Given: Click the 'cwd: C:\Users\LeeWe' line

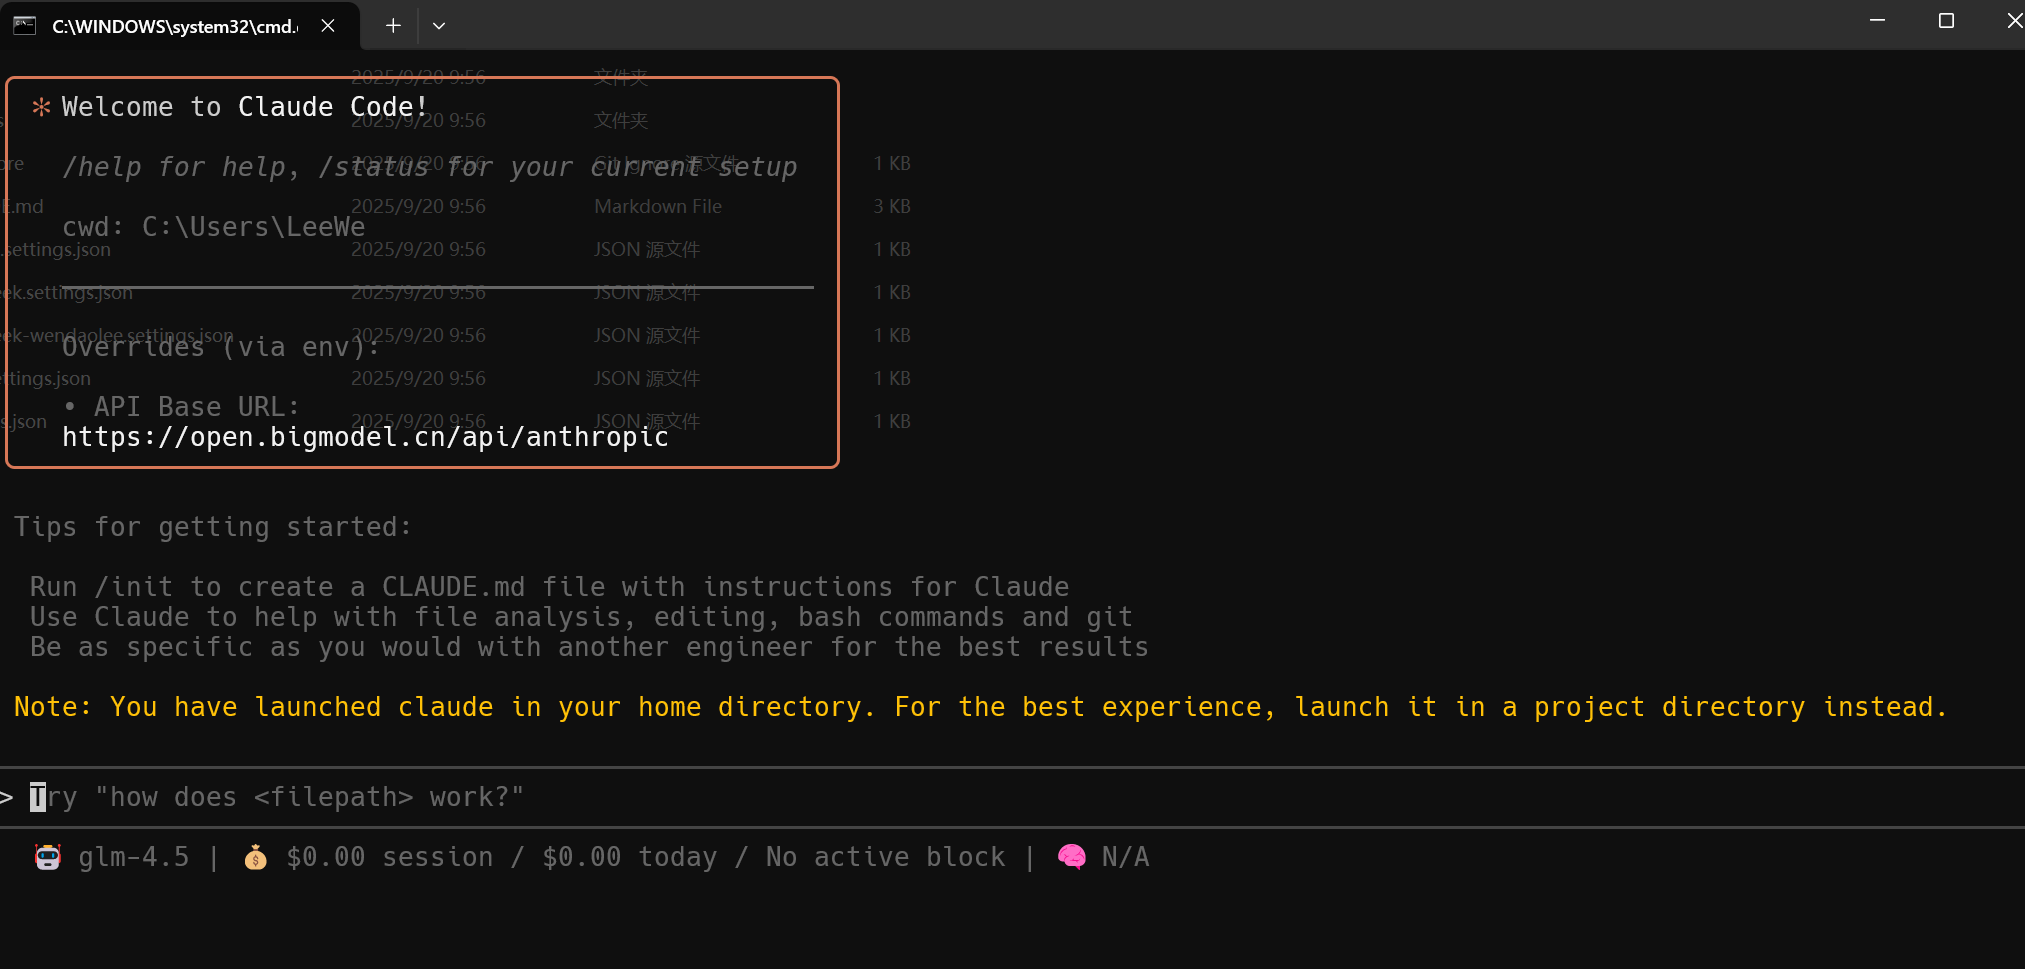Looking at the screenshot, I should coord(213,227).
